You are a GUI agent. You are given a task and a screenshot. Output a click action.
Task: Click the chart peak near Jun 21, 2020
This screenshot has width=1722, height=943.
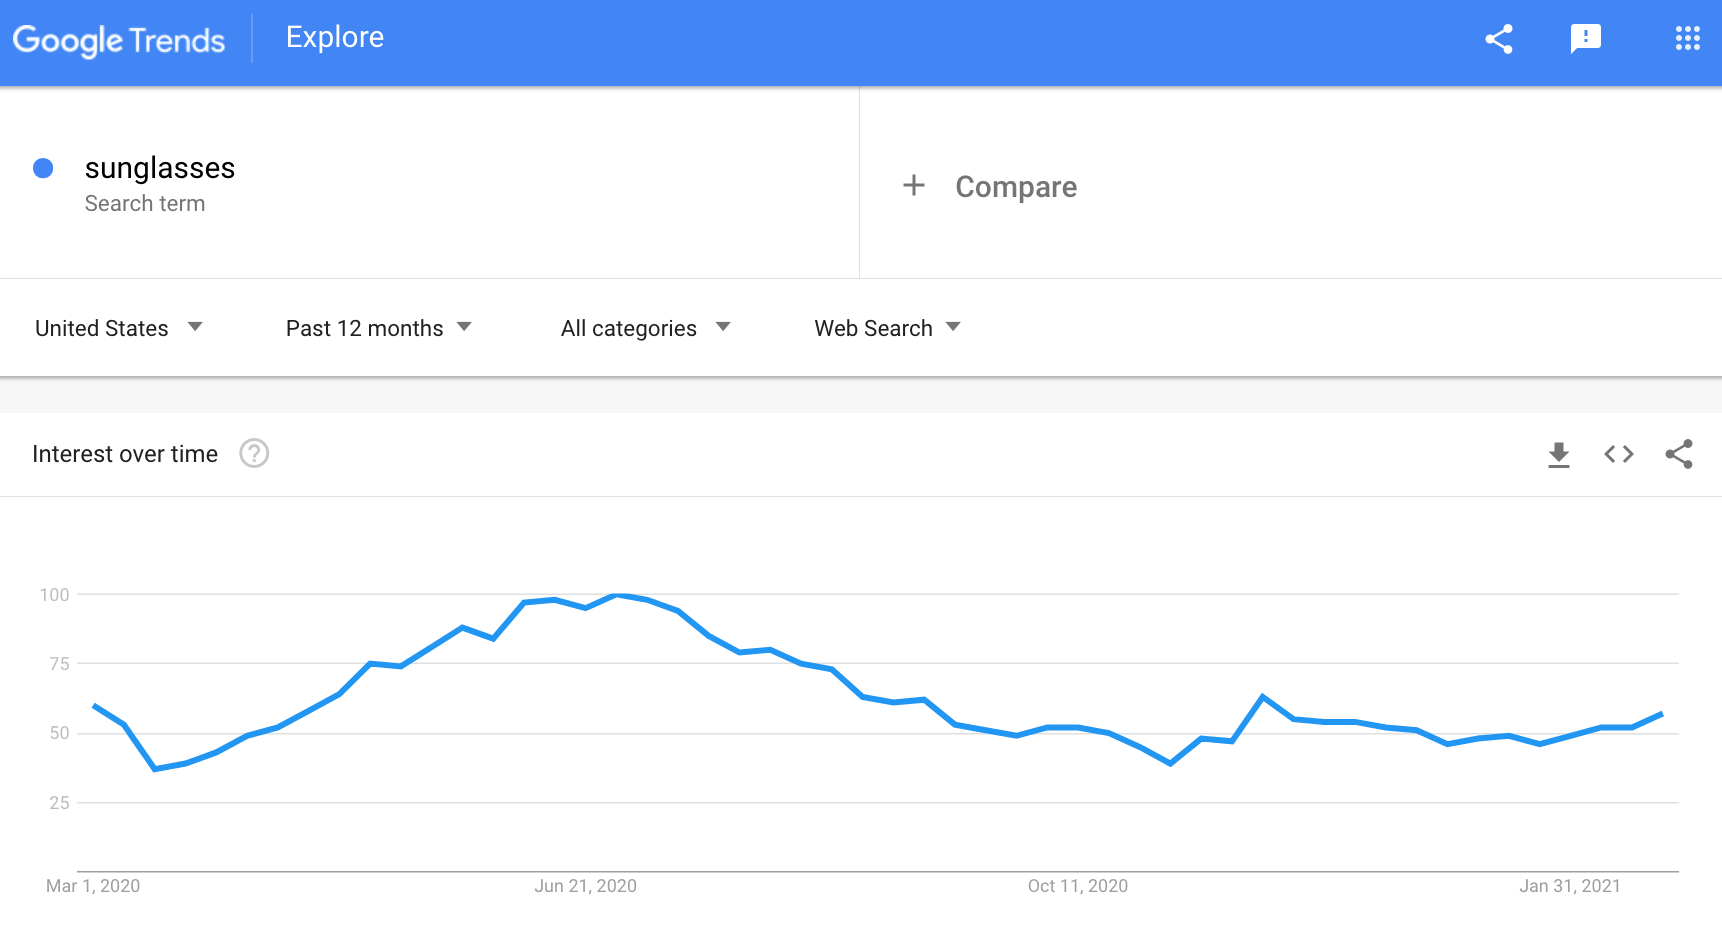tap(617, 595)
